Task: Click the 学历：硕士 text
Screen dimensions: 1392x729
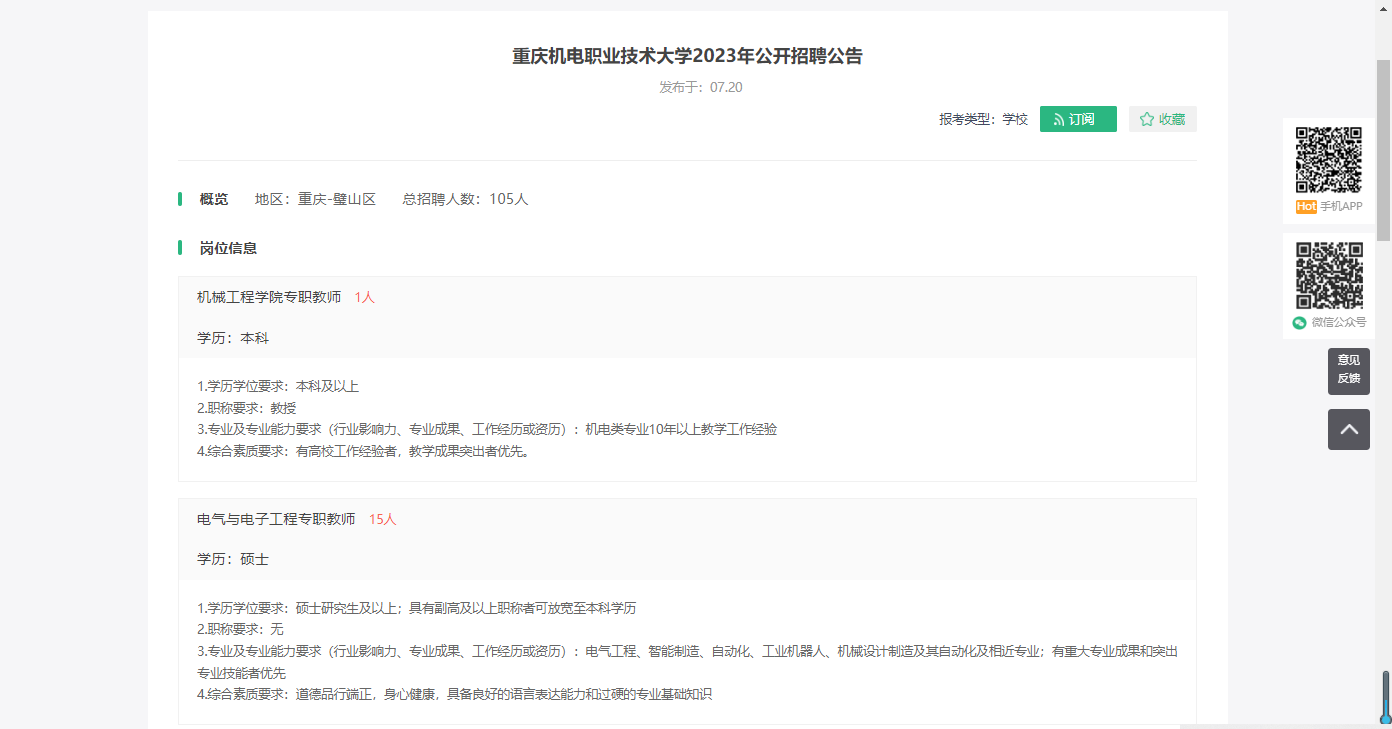Action: pyautogui.click(x=233, y=559)
